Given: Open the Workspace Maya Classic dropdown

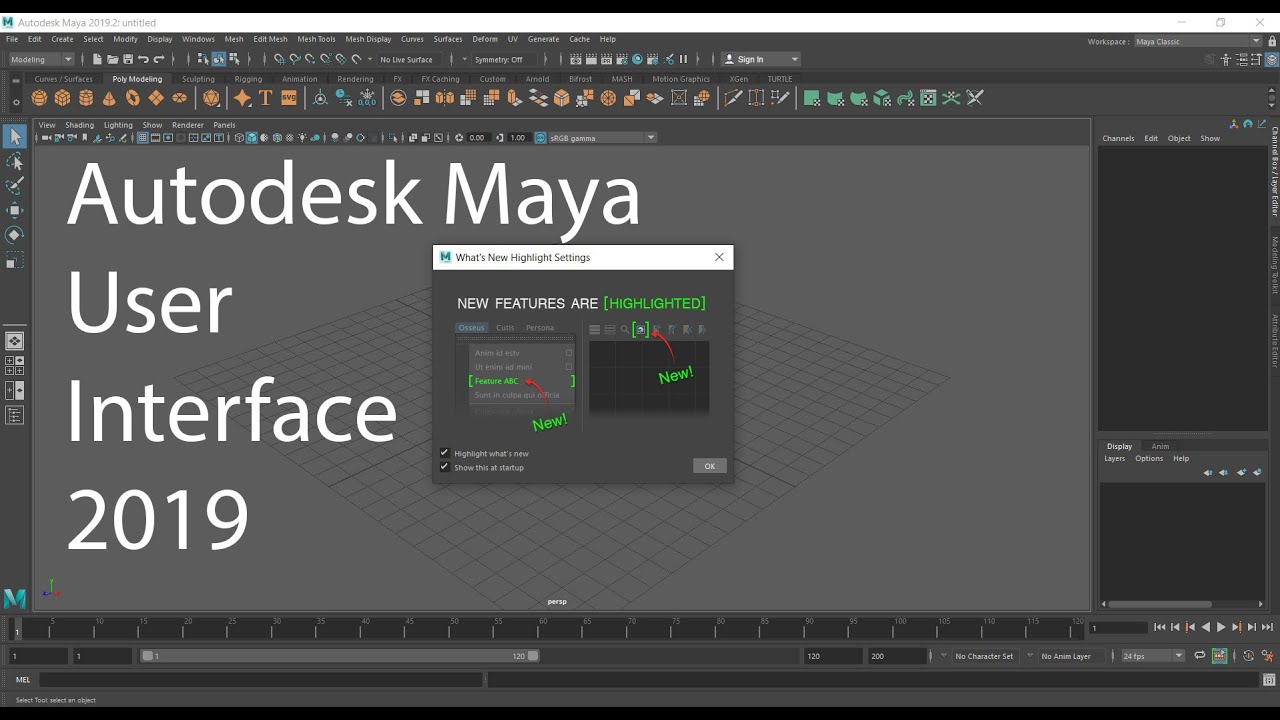Looking at the screenshot, I should point(1198,41).
